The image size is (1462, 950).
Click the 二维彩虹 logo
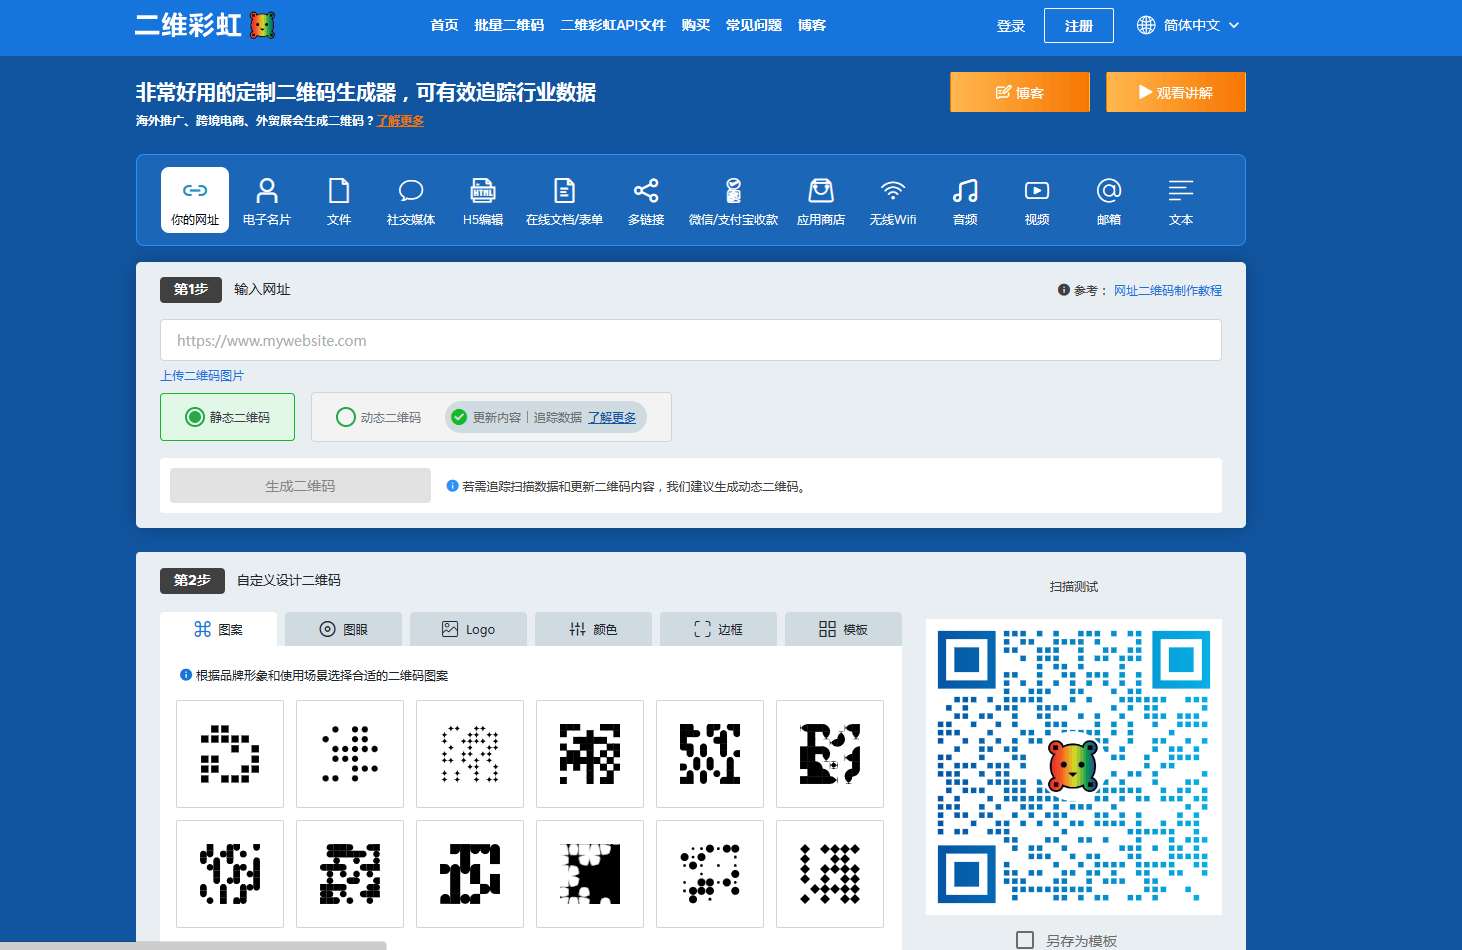205,25
